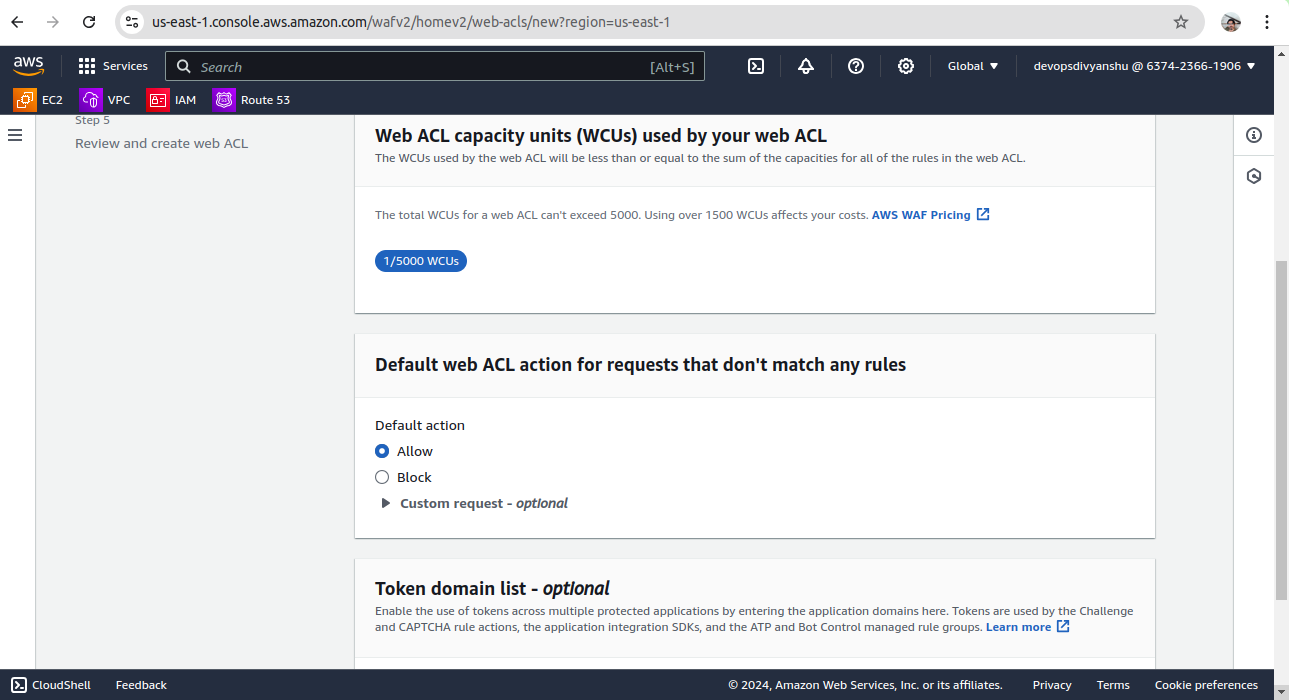
Task: Click the page vertical scrollbar
Action: [x=1282, y=430]
